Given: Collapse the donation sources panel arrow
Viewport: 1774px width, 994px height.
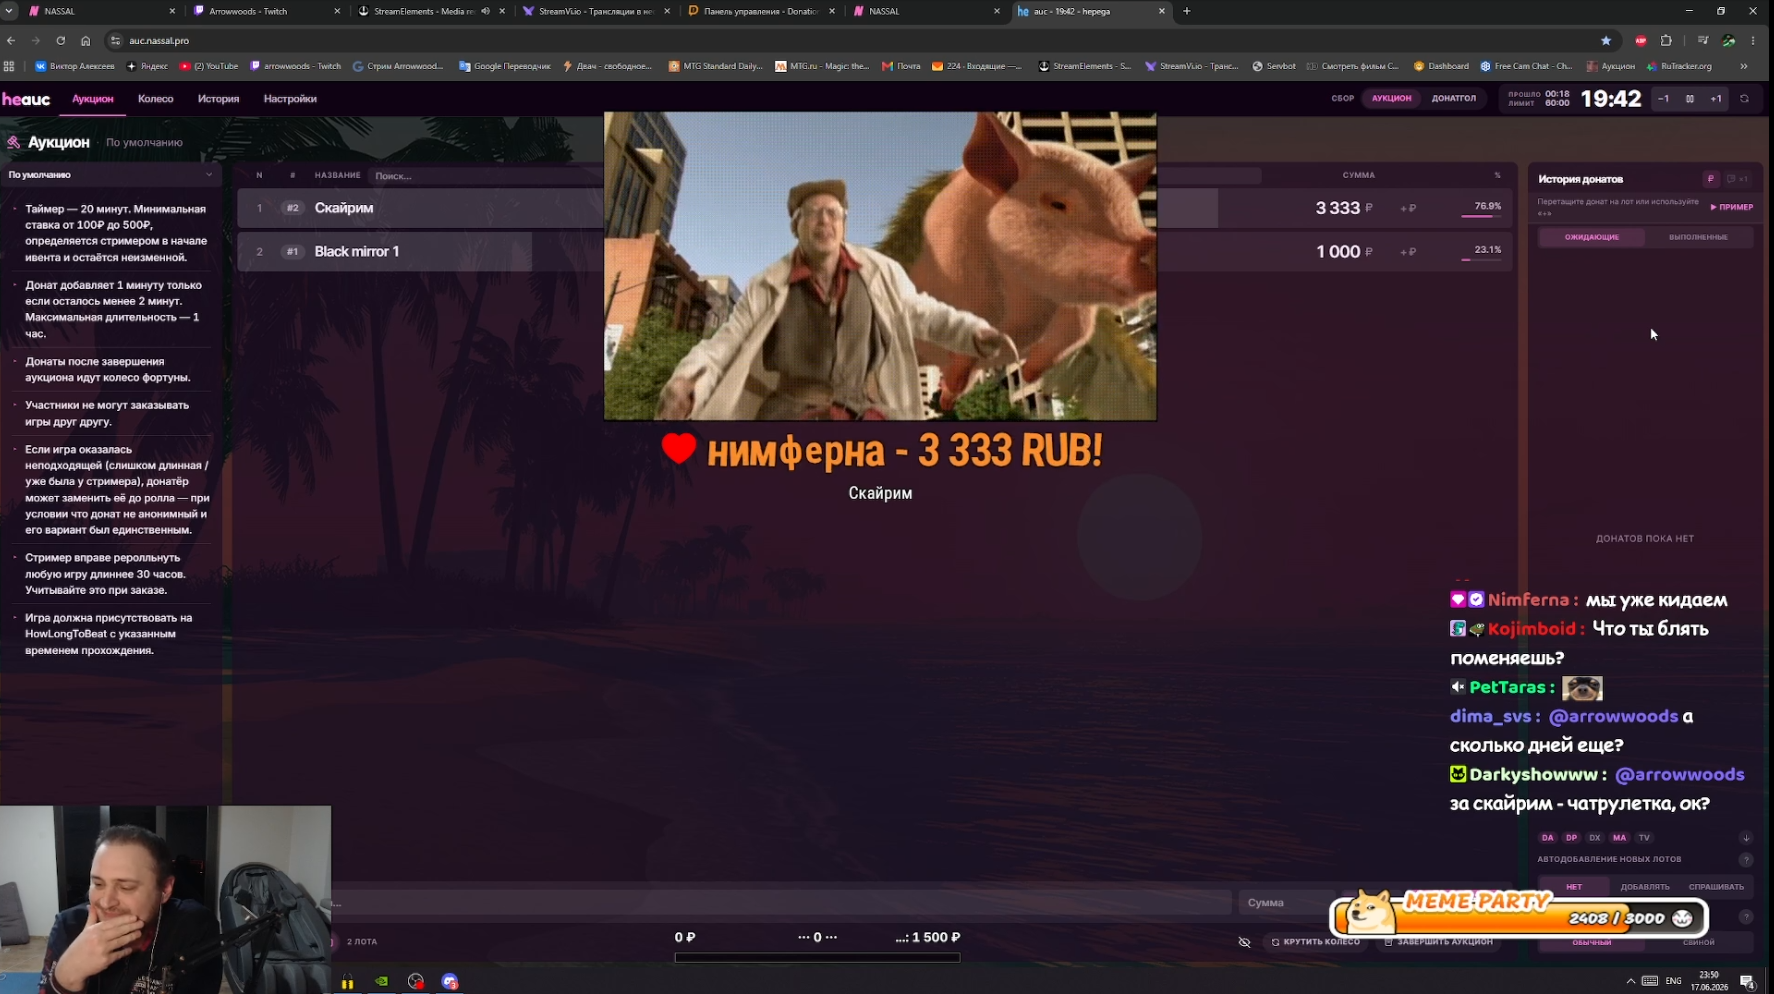Looking at the screenshot, I should point(1746,838).
